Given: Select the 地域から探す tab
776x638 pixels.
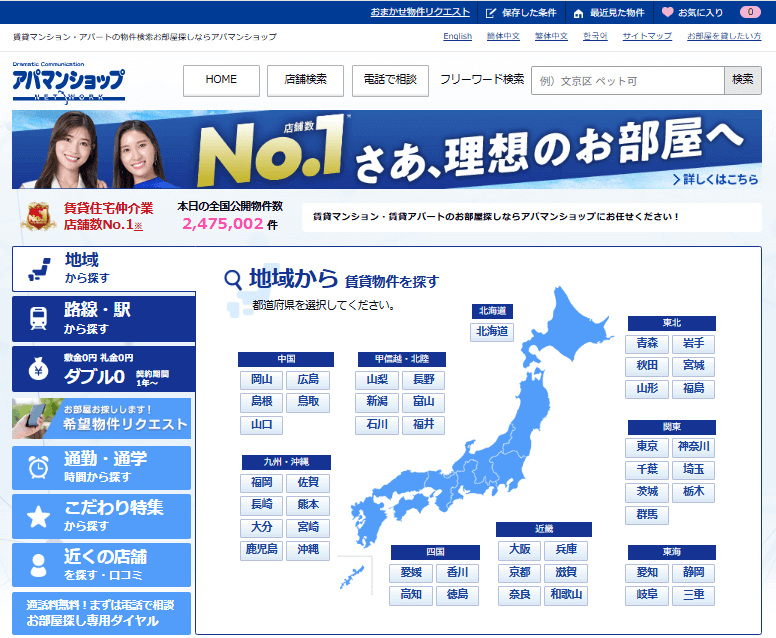Looking at the screenshot, I should (x=103, y=268).
